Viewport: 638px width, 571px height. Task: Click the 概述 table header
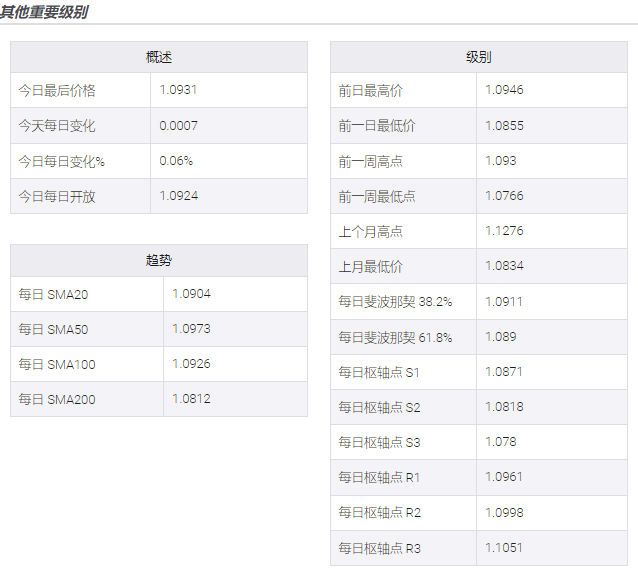coord(158,57)
